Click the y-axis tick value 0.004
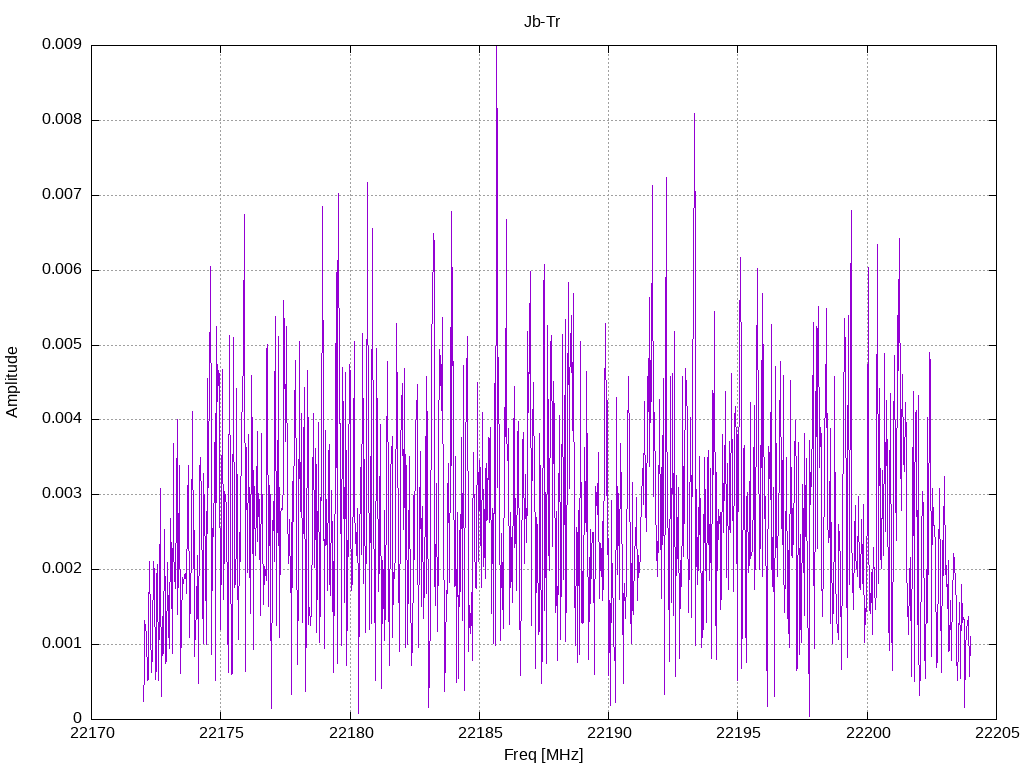Image resolution: width=1024 pixels, height=768 pixels. (61, 418)
